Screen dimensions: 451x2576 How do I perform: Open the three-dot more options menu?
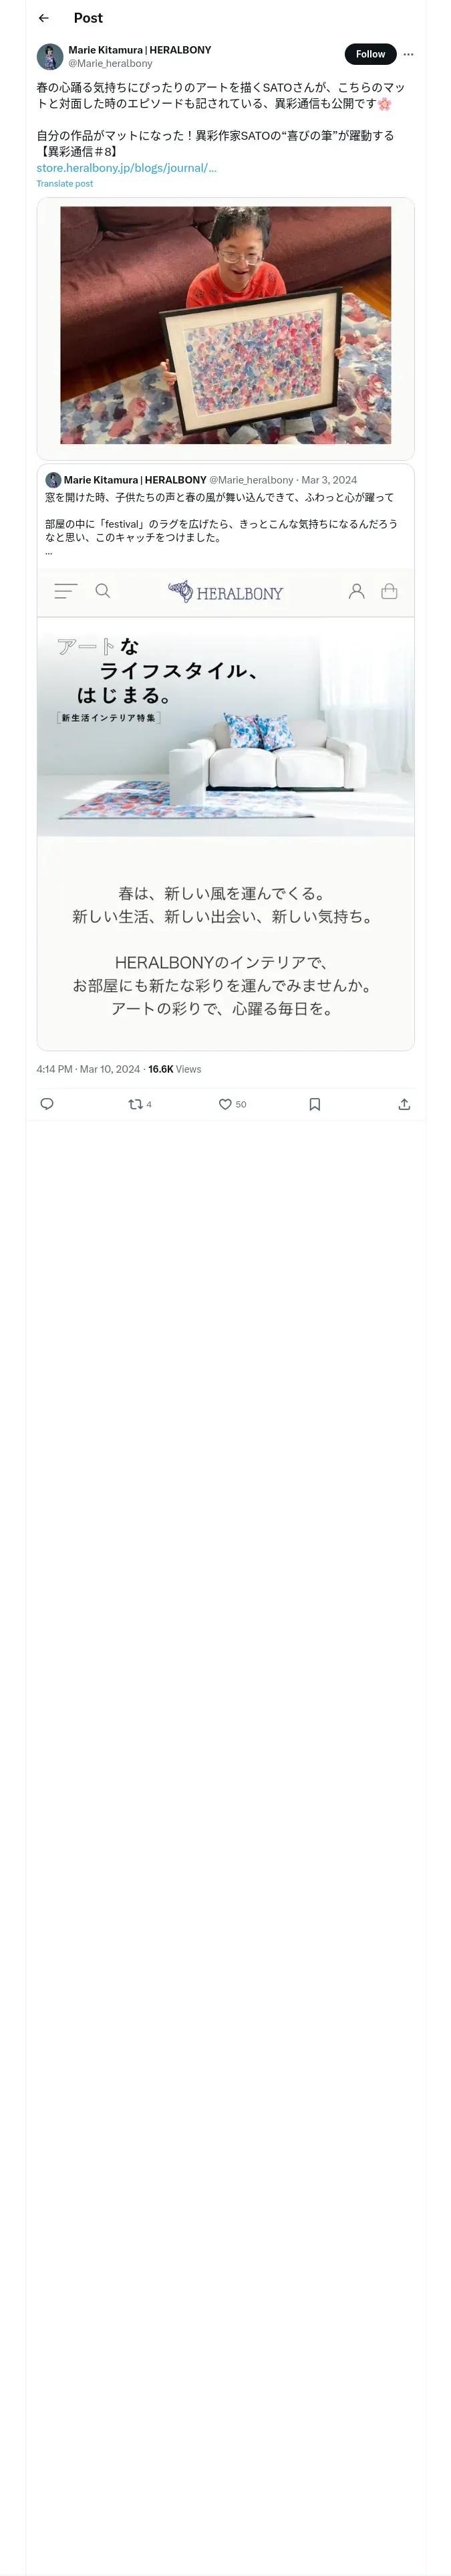(408, 54)
